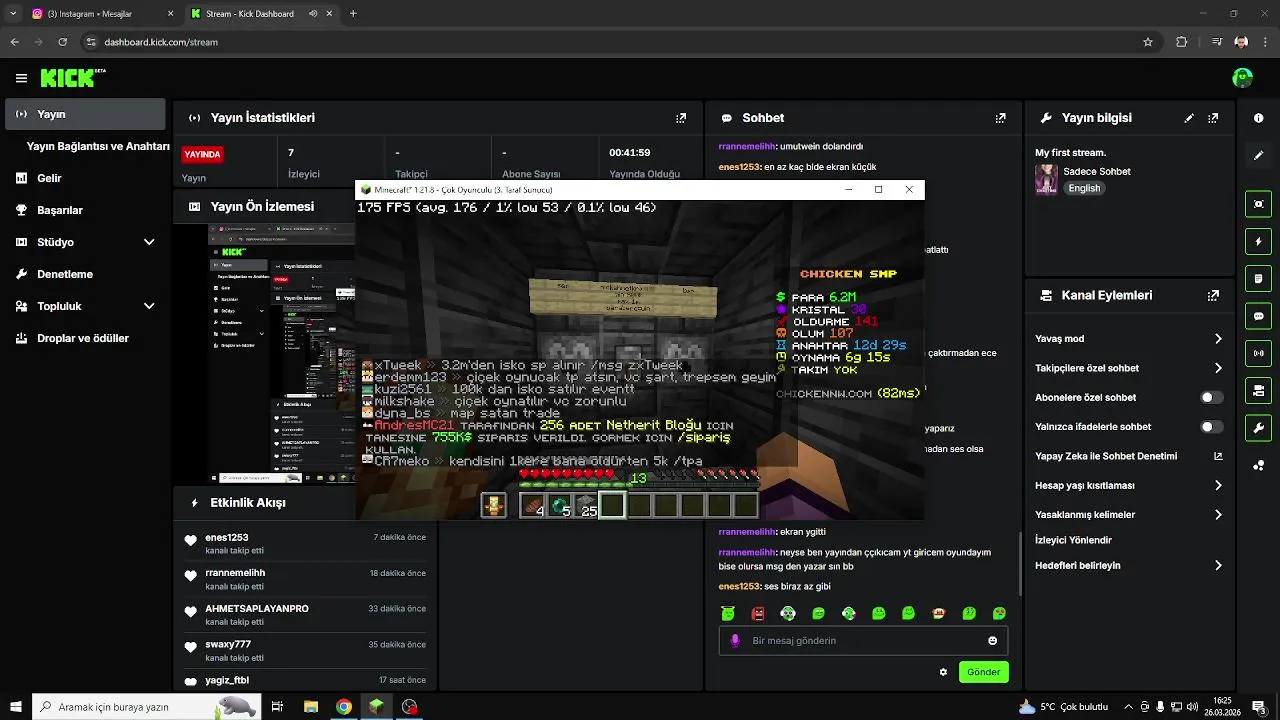Click AHMETSAPLAYANPRO in Etkinlik Akışı
This screenshot has width=1280, height=720.
(257, 608)
